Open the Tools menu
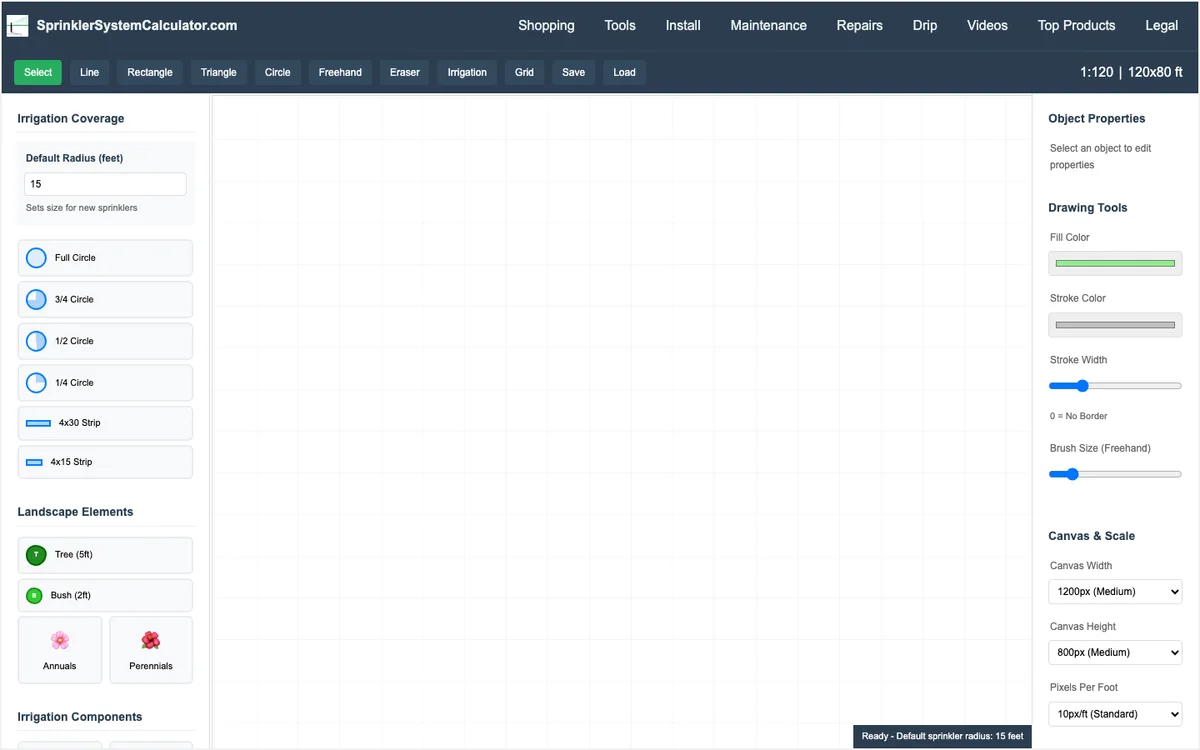Image resolution: width=1200 pixels, height=750 pixels. [x=620, y=26]
